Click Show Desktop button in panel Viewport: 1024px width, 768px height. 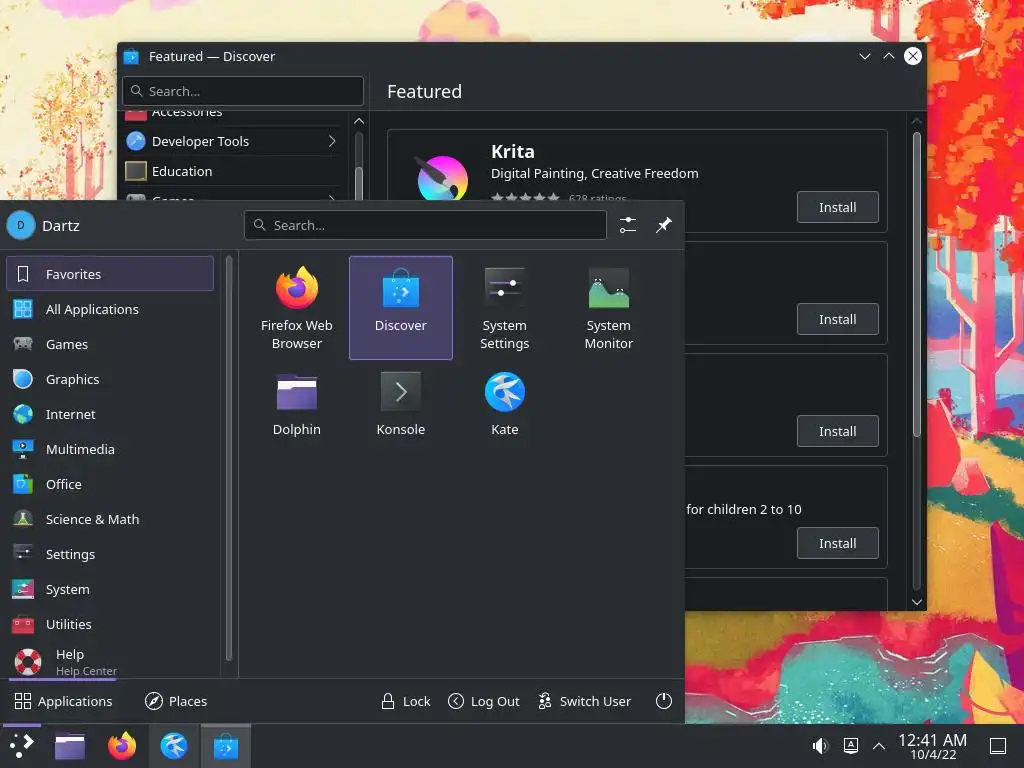pos(998,746)
